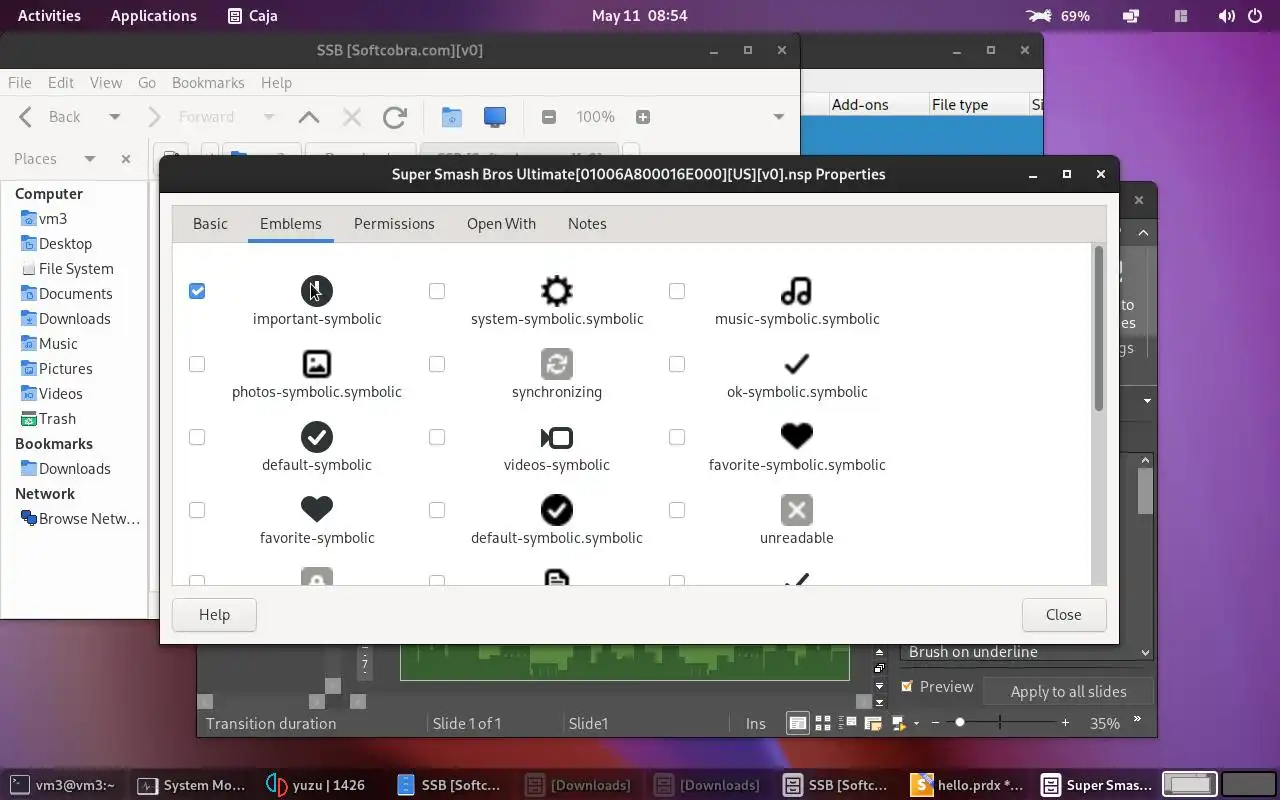Enable the system-symbolic.symbolic emblem checkbox

(437, 291)
